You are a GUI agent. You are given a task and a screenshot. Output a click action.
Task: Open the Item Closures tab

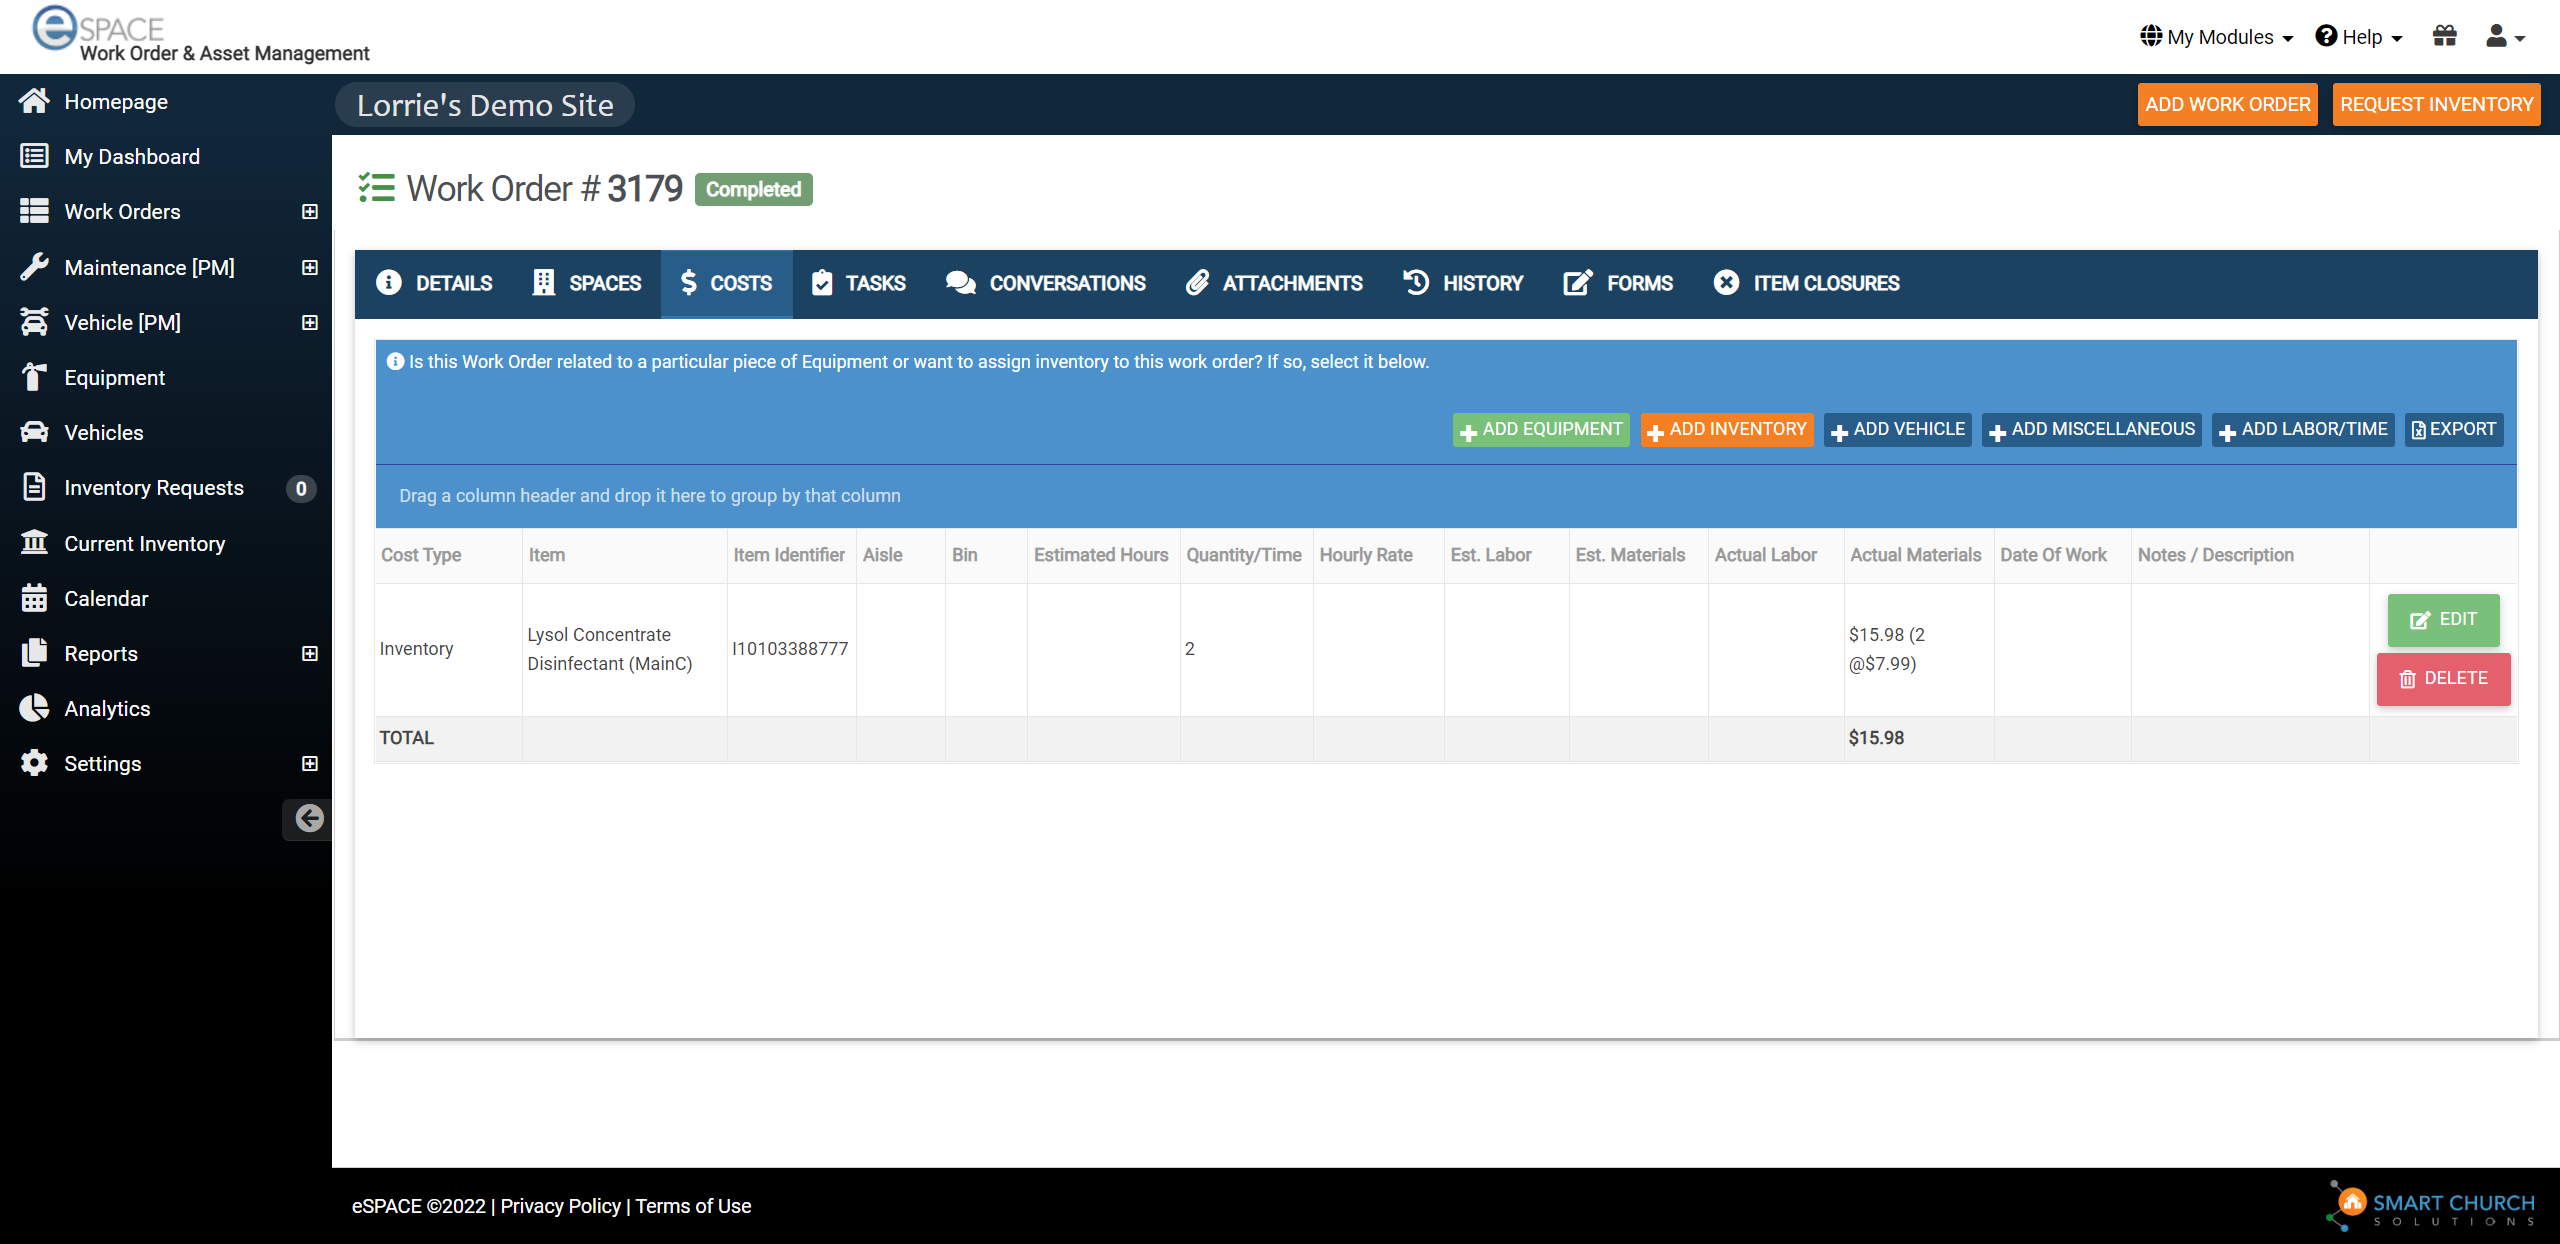pos(1806,283)
